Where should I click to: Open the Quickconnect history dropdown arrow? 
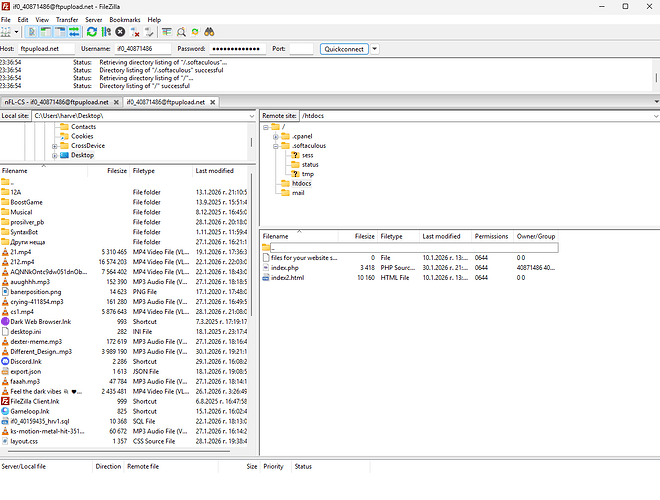[375, 48]
